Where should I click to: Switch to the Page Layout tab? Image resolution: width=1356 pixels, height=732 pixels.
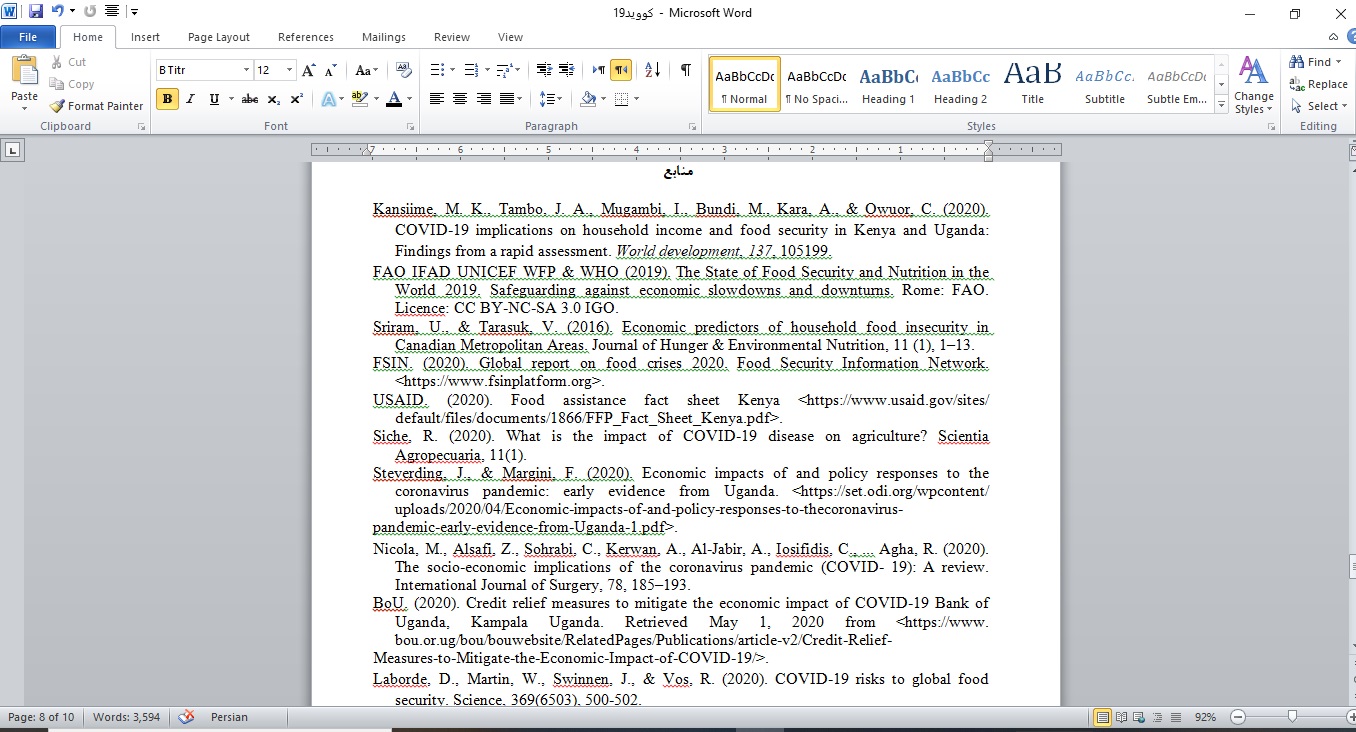[219, 37]
